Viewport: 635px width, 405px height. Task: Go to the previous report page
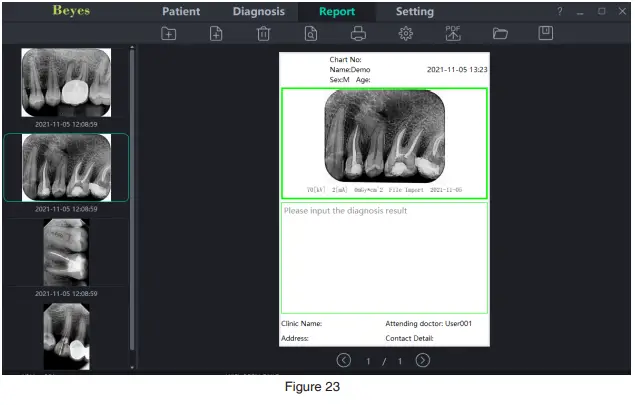(x=344, y=360)
